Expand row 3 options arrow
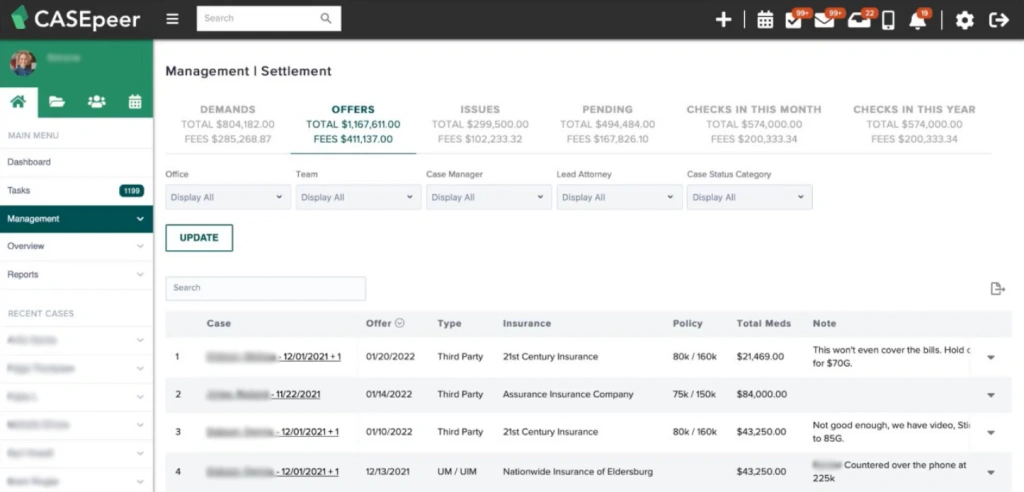Viewport: 1024px width, 492px height. [x=991, y=433]
